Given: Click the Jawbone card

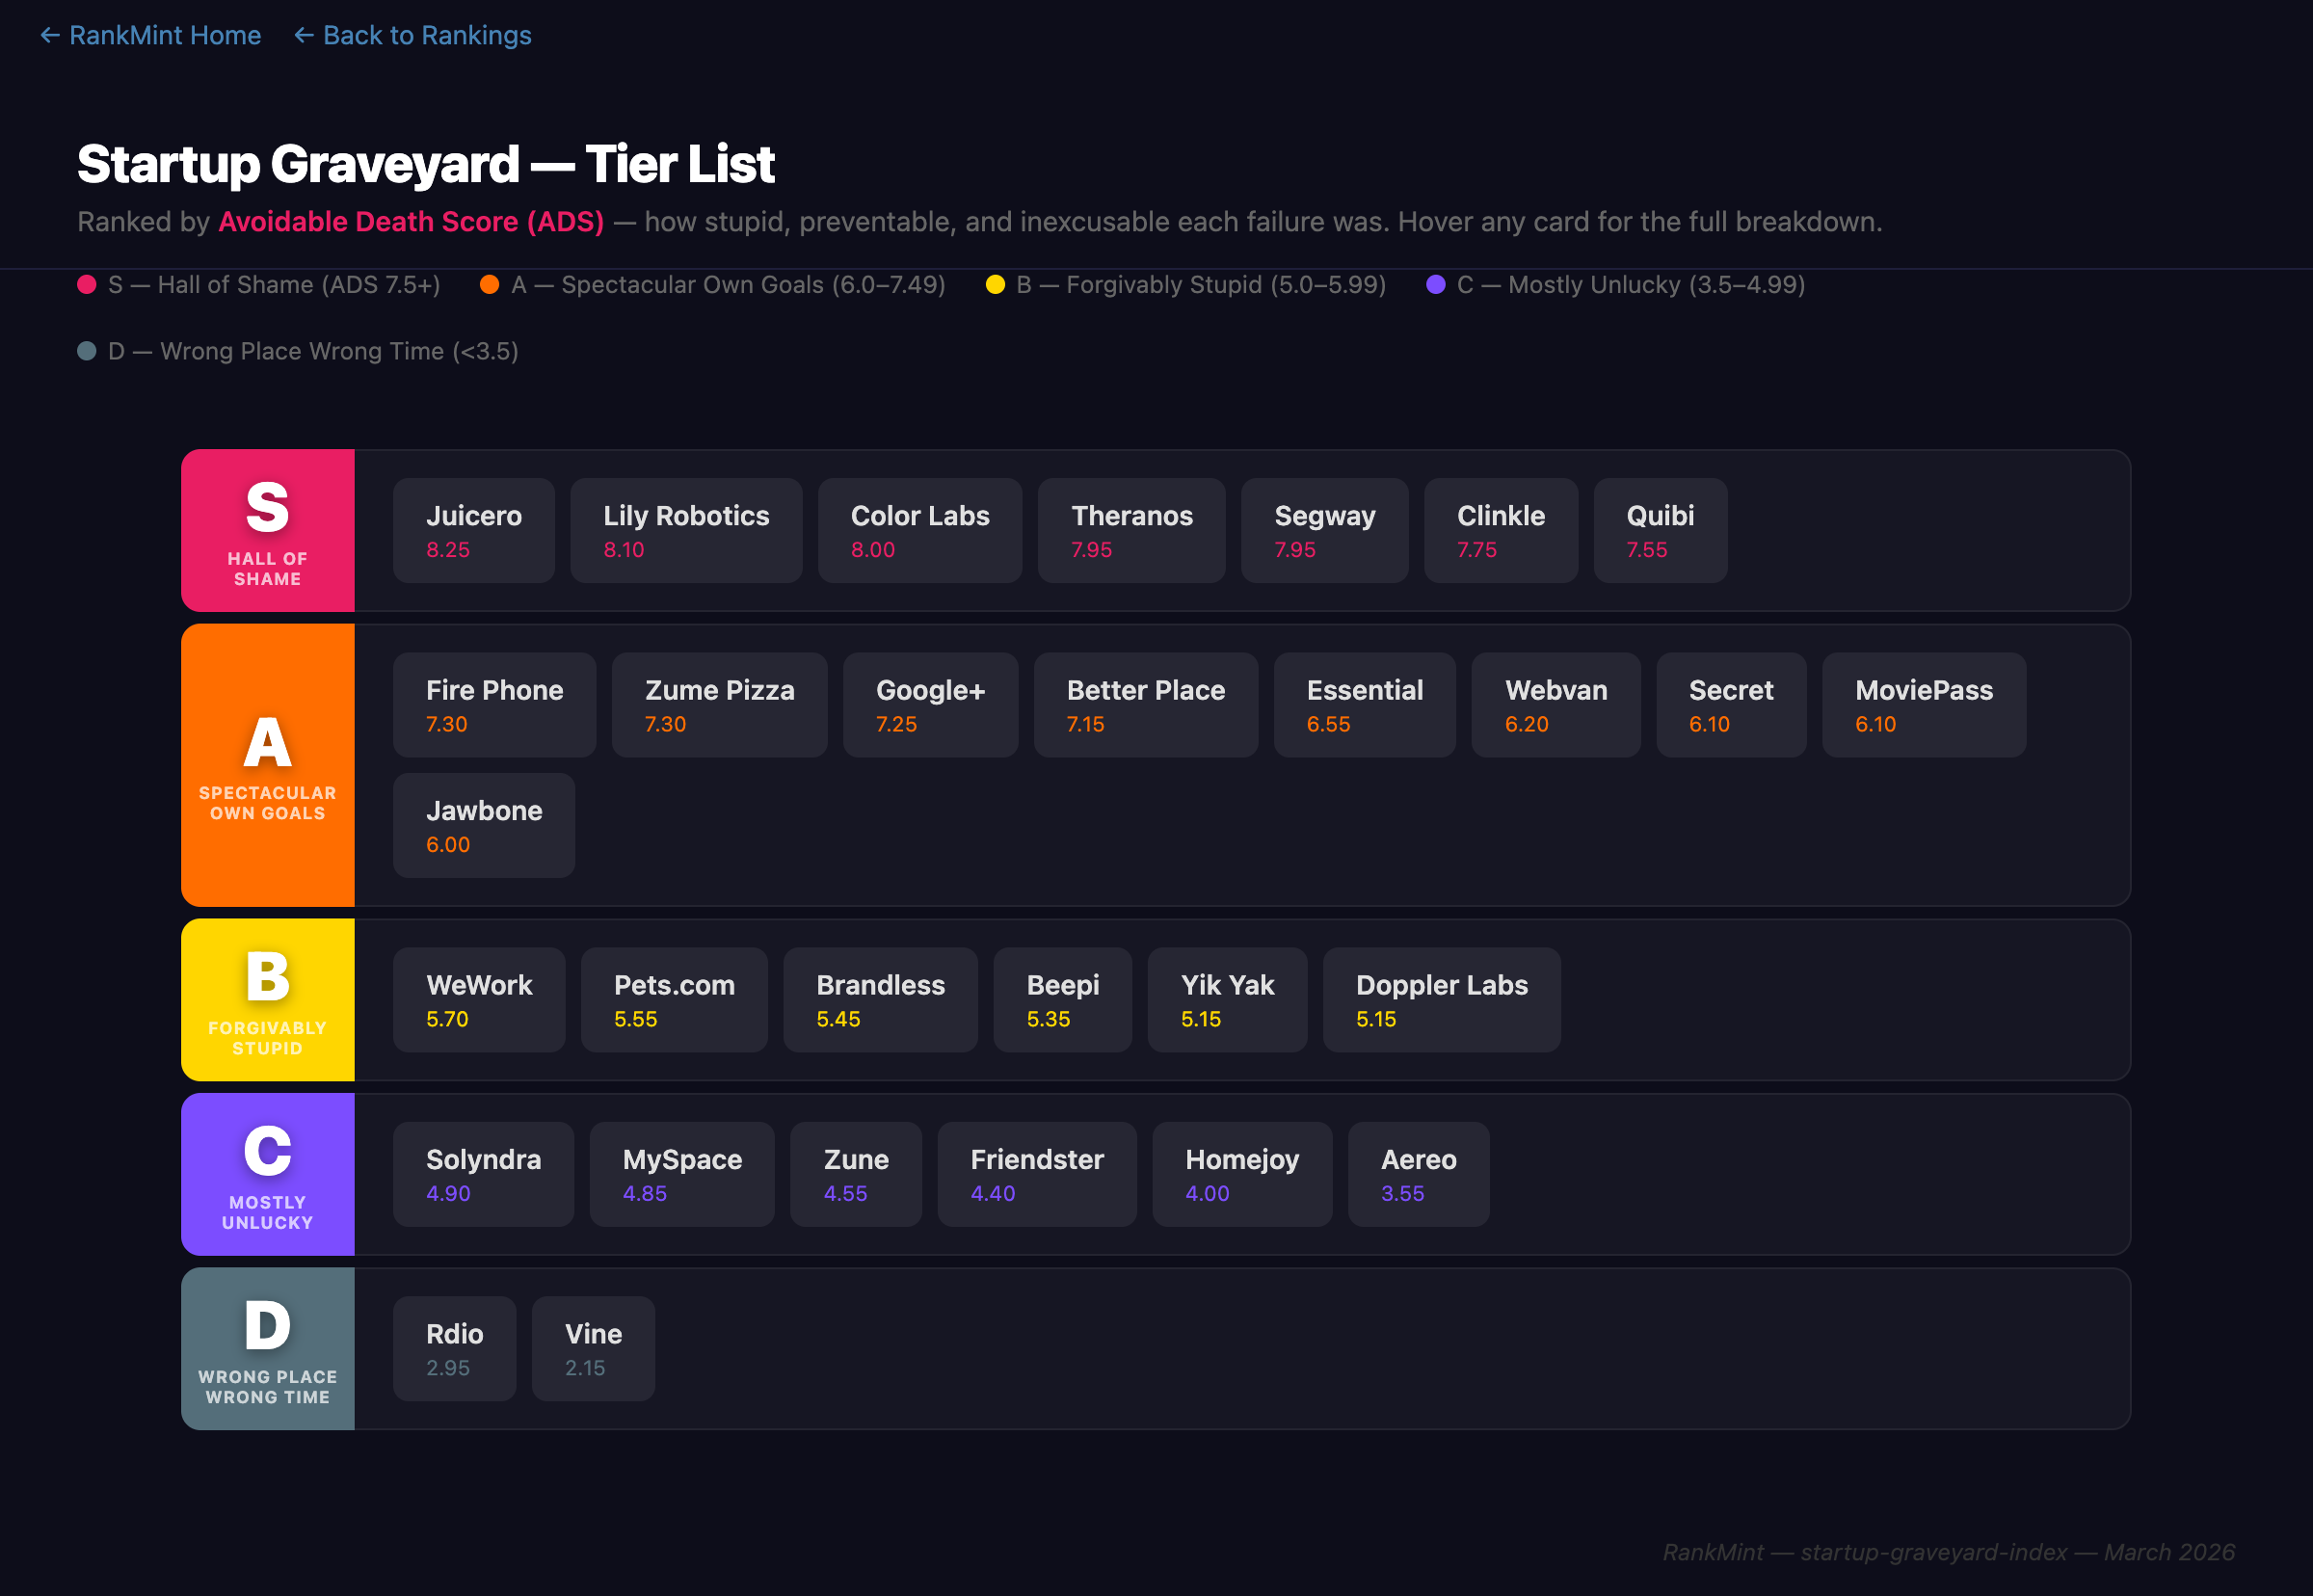Looking at the screenshot, I should tap(483, 825).
